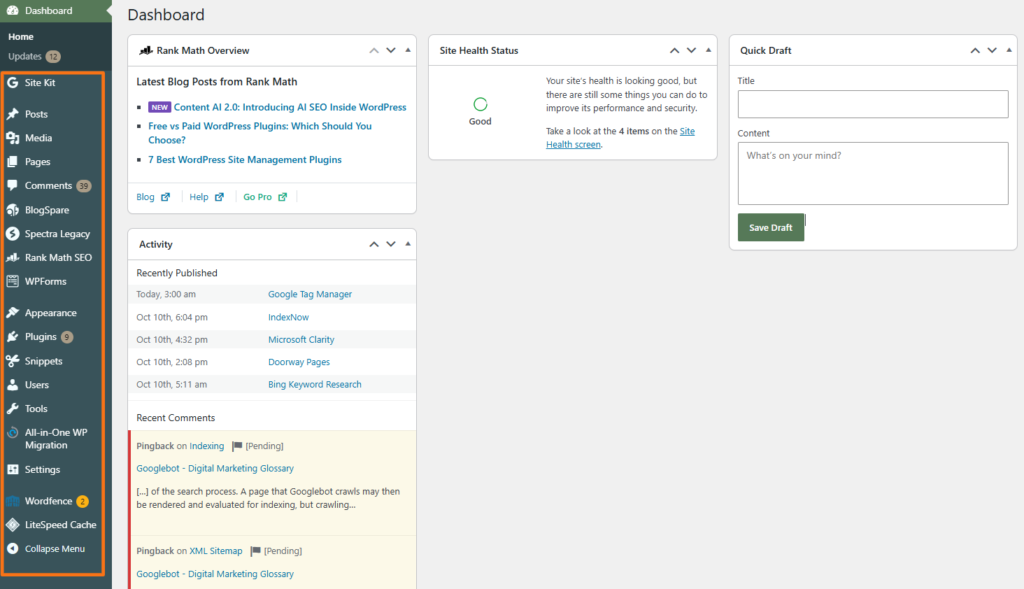Click the Comments 39 count badge
1024x589 pixels.
[84, 186]
